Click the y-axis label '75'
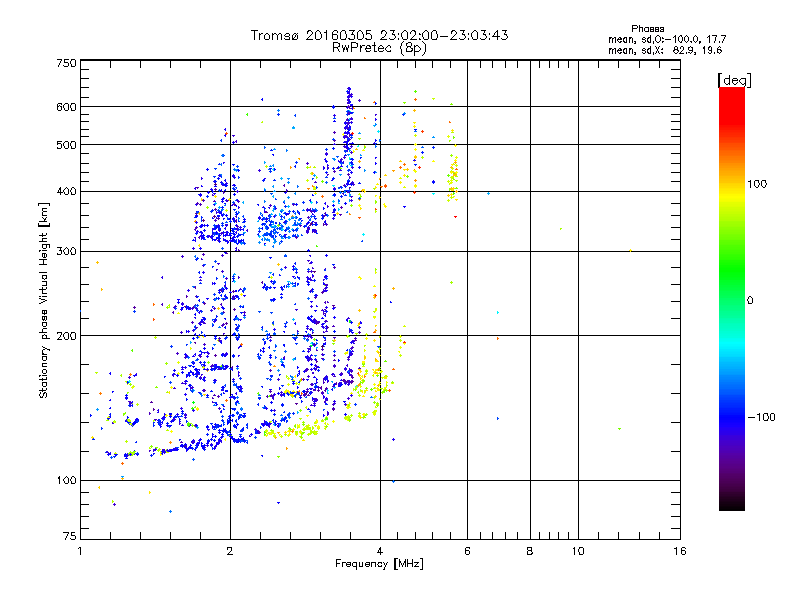 tap(70, 536)
